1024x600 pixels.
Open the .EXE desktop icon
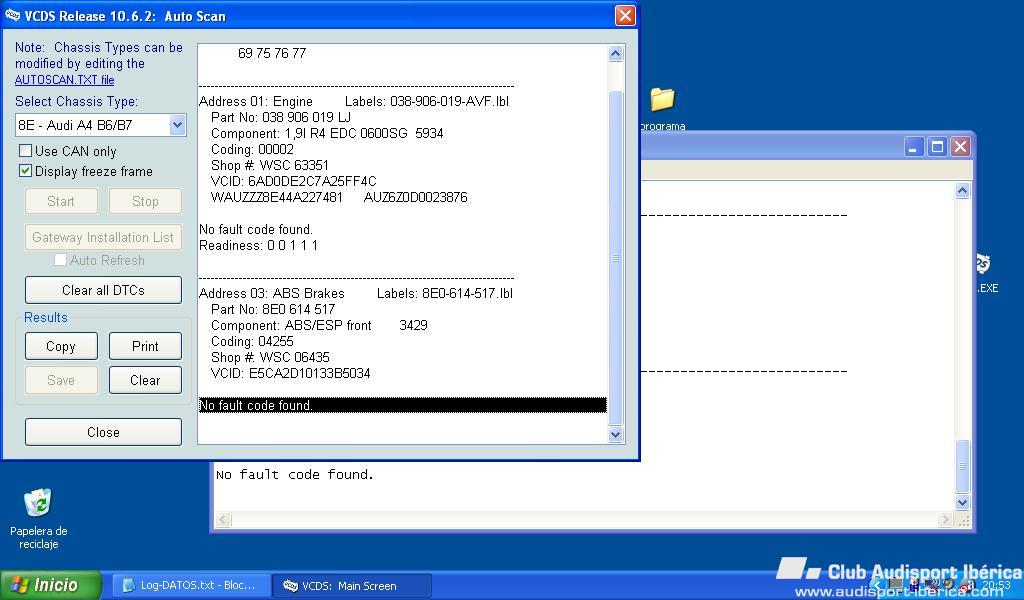(985, 274)
